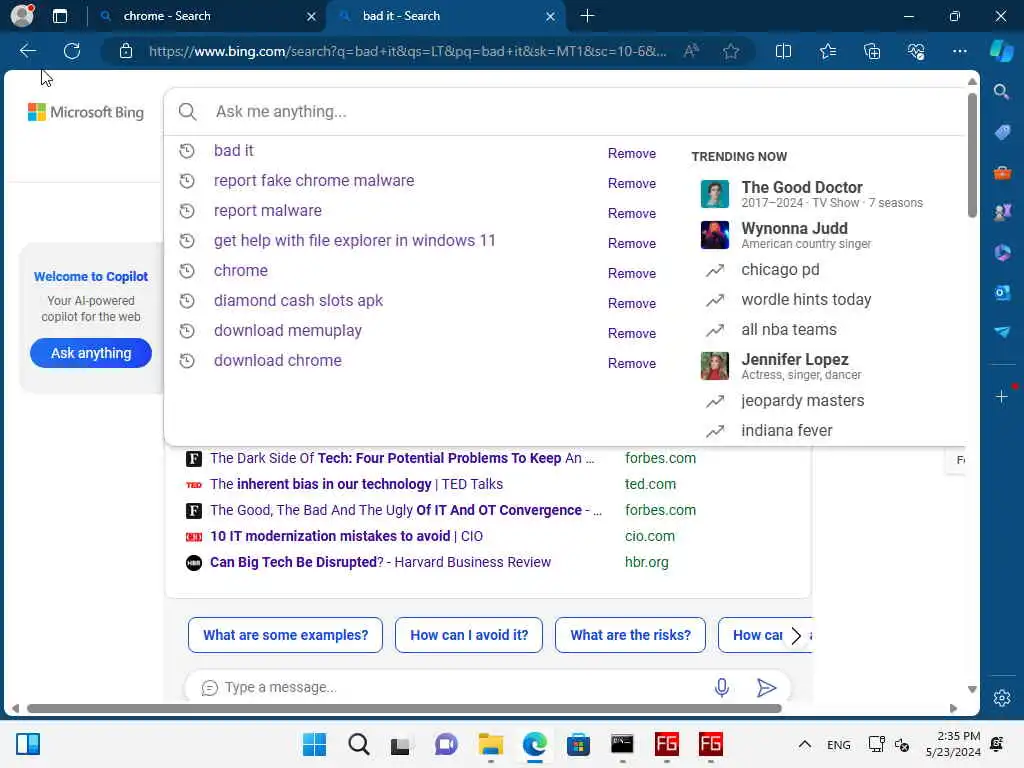
Task: Select 'report malware' history suggestion
Action: tap(268, 210)
